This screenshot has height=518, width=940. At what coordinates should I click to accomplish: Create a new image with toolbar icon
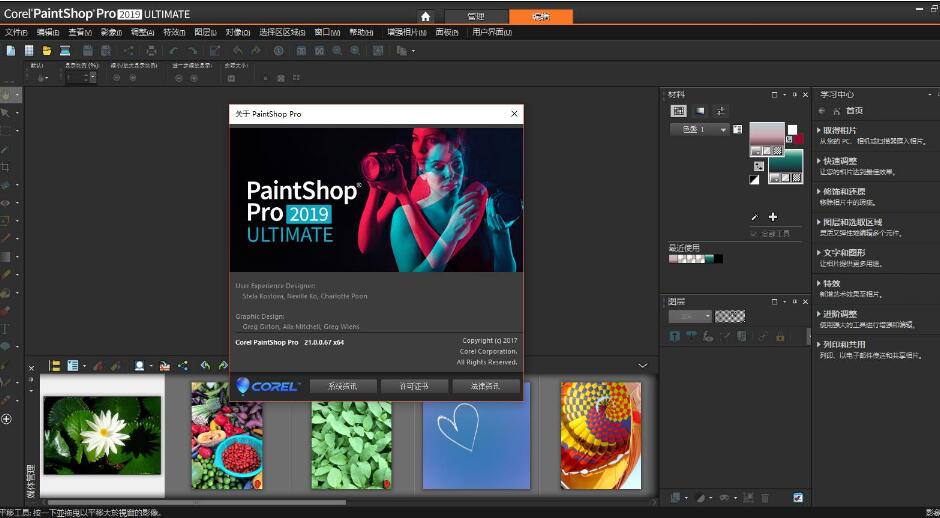11,51
